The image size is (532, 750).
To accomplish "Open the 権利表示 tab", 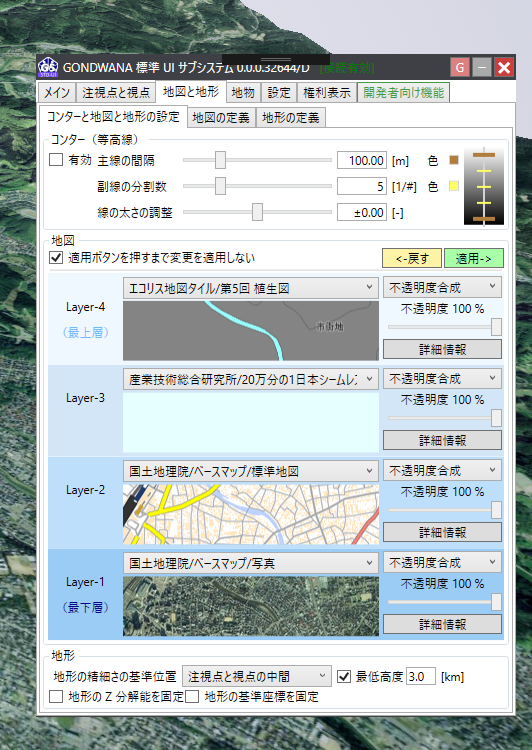I will [x=327, y=93].
